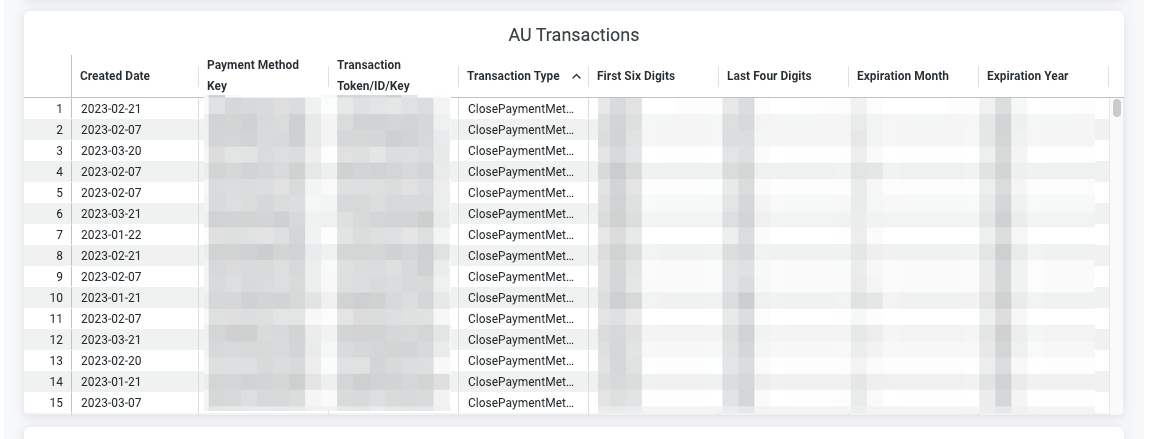Click the AU Transactions table title
This screenshot has height=439, width=1156.
coord(574,35)
